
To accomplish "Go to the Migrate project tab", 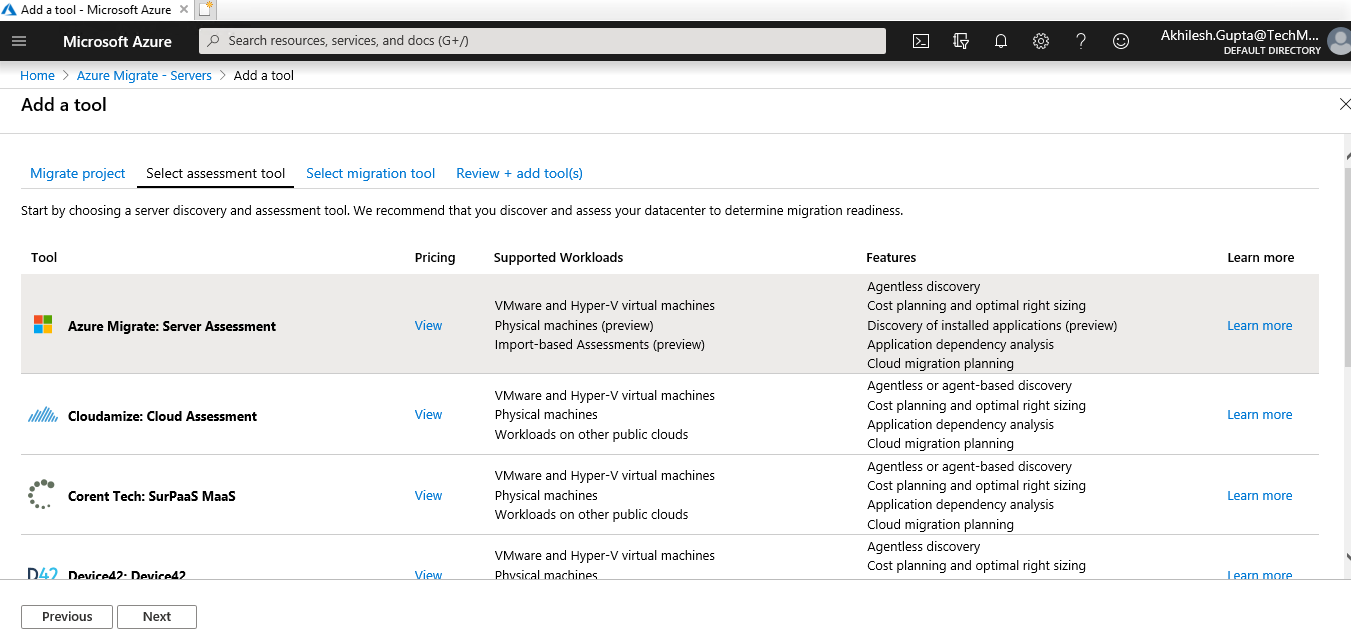I will coord(78,173).
